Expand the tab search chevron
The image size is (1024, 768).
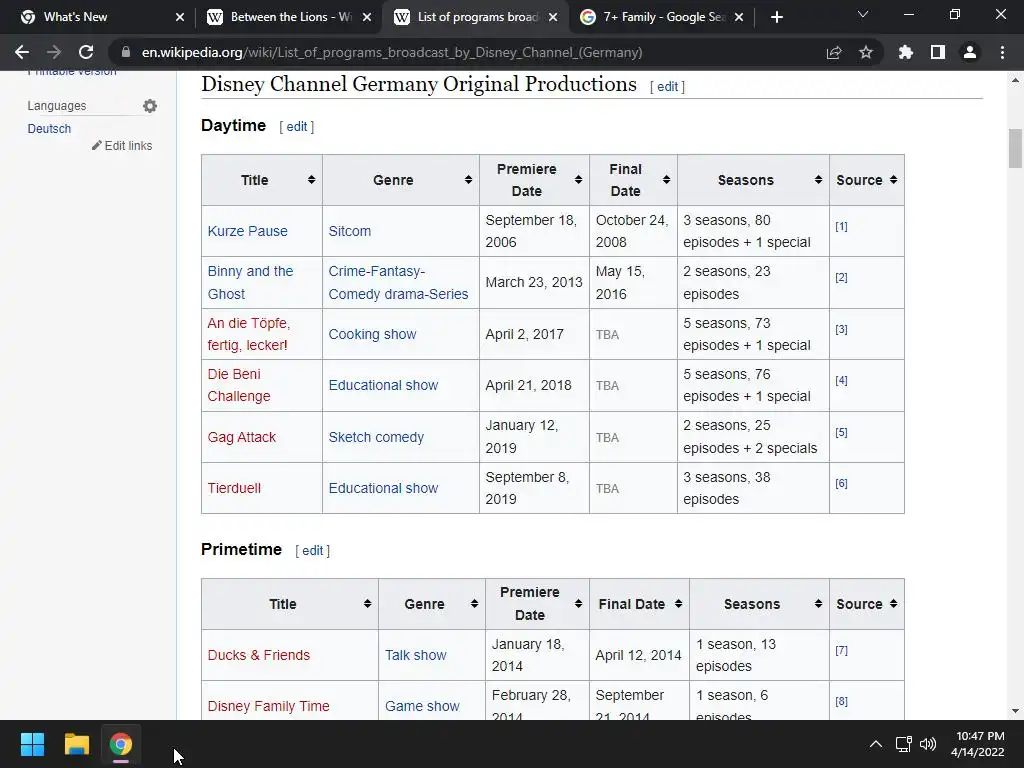pyautogui.click(x=863, y=14)
